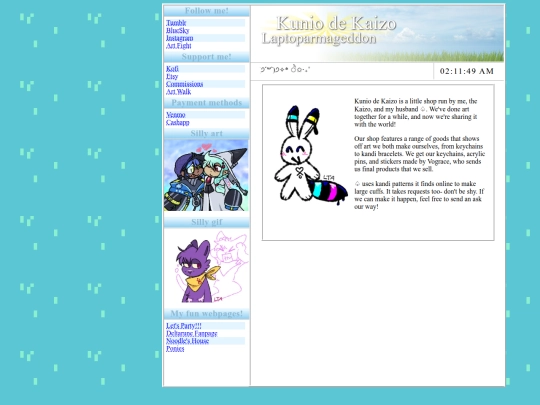This screenshot has height=405, width=540.
Task: Open the Noodle's House link
Action: pyautogui.click(x=187, y=341)
